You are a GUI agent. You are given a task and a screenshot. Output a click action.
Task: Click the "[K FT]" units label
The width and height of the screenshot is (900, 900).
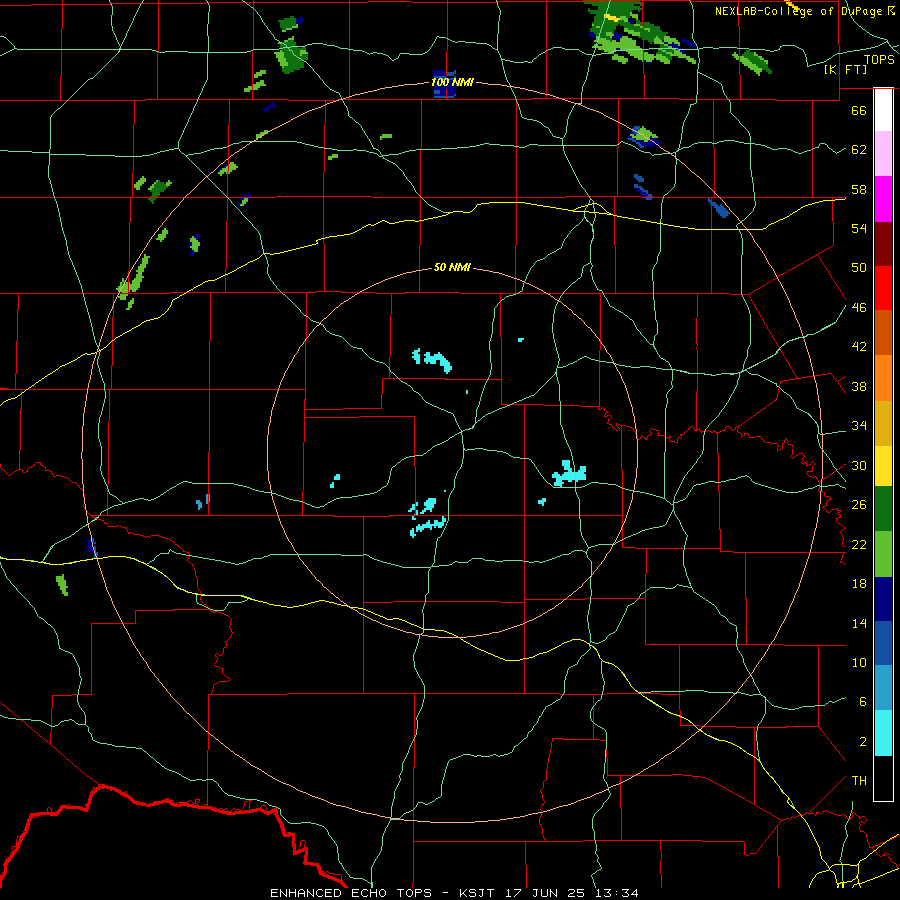[x=846, y=70]
